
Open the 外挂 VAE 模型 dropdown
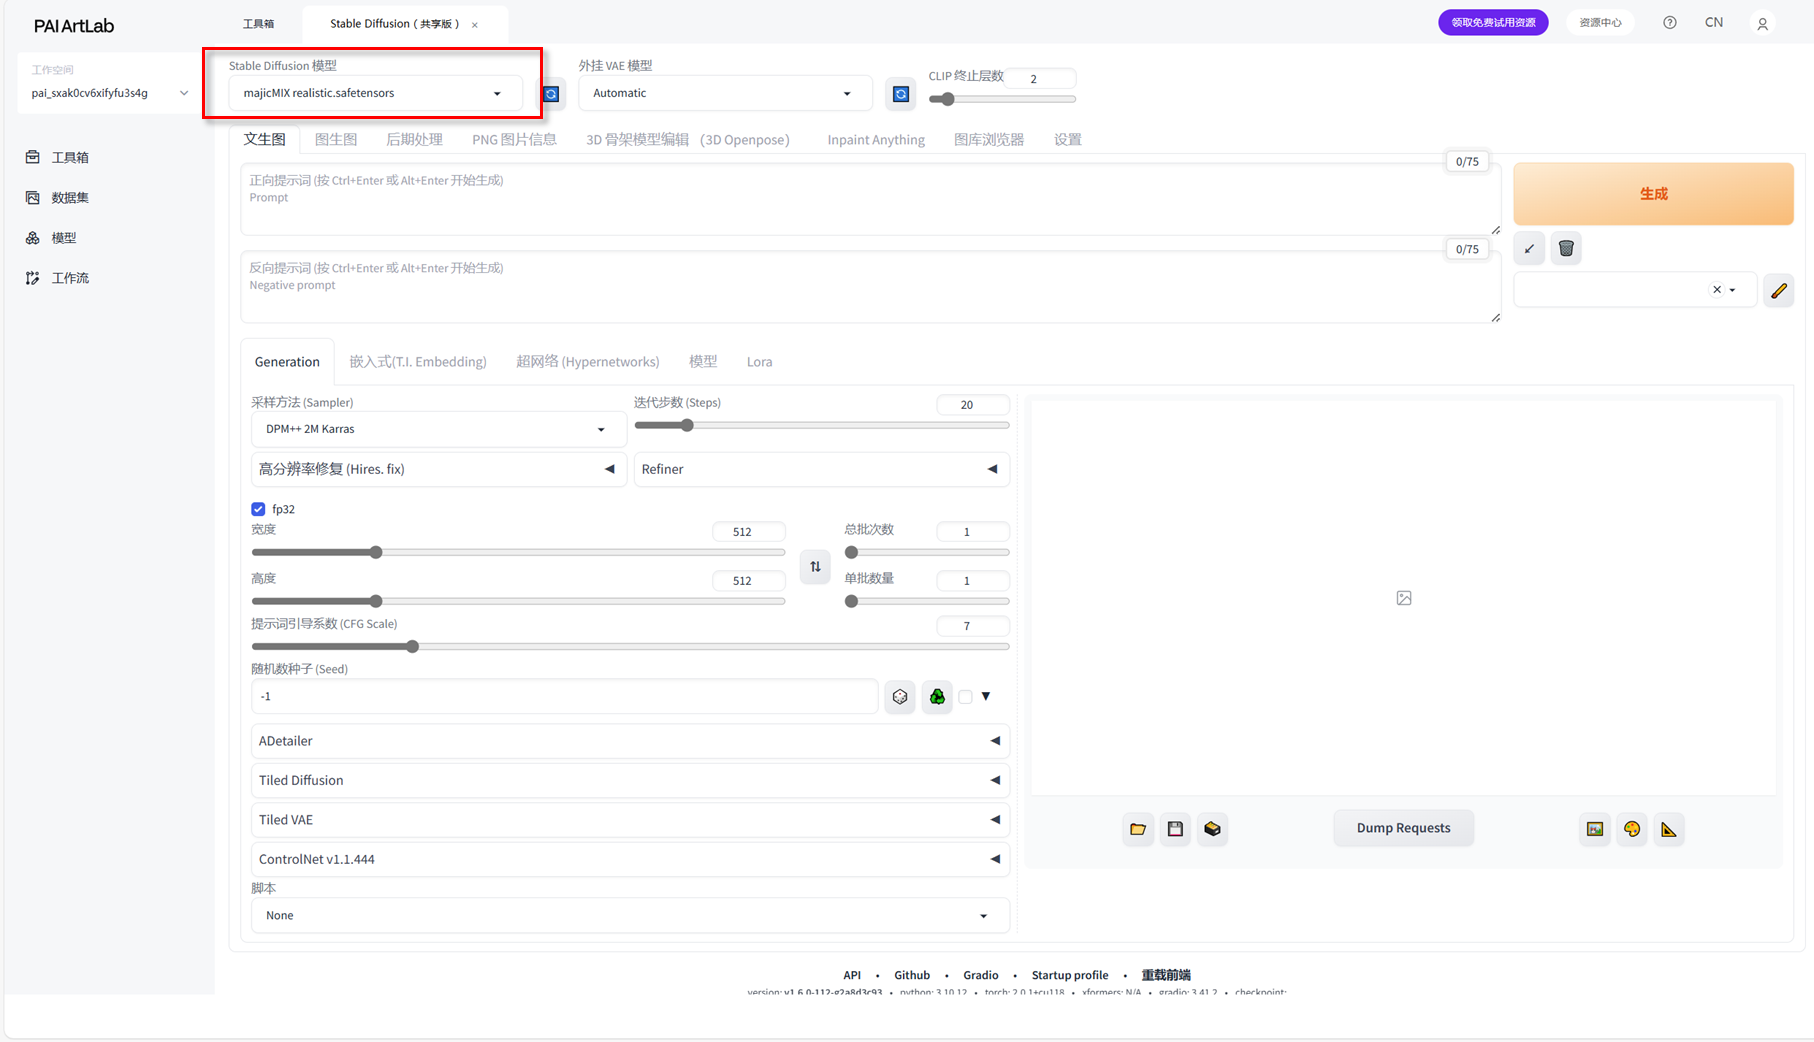(x=725, y=93)
